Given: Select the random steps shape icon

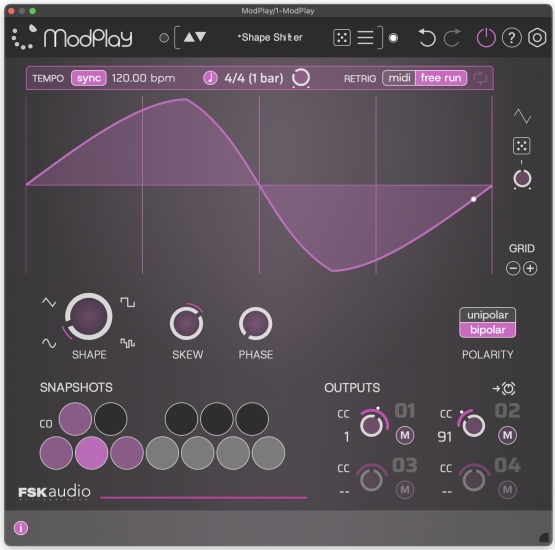Looking at the screenshot, I should pos(128,343).
